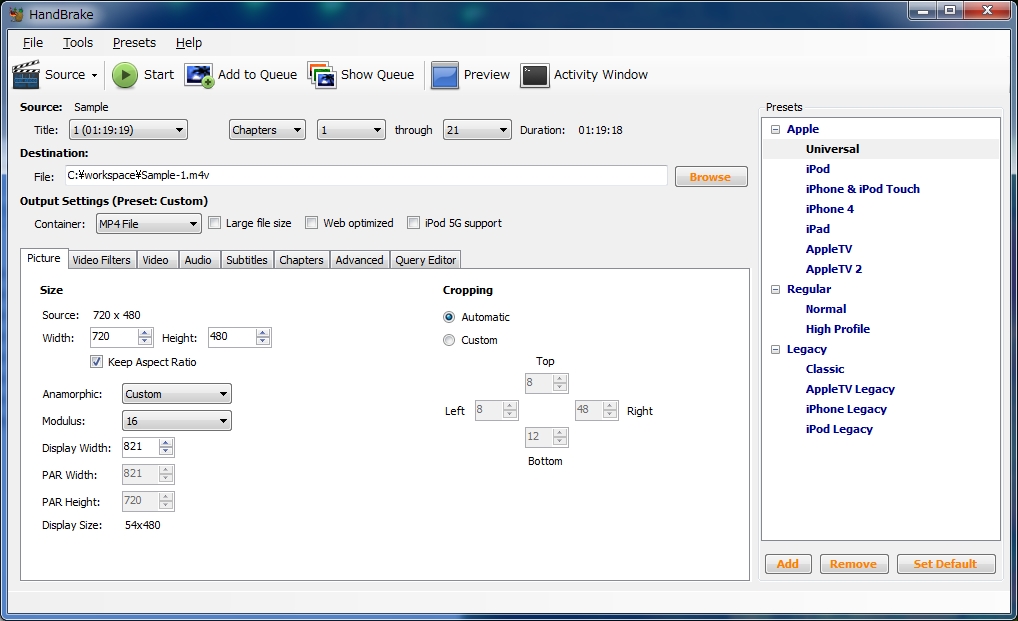Click the green Start play icon
Viewport: 1018px width, 621px height.
pyautogui.click(x=125, y=75)
